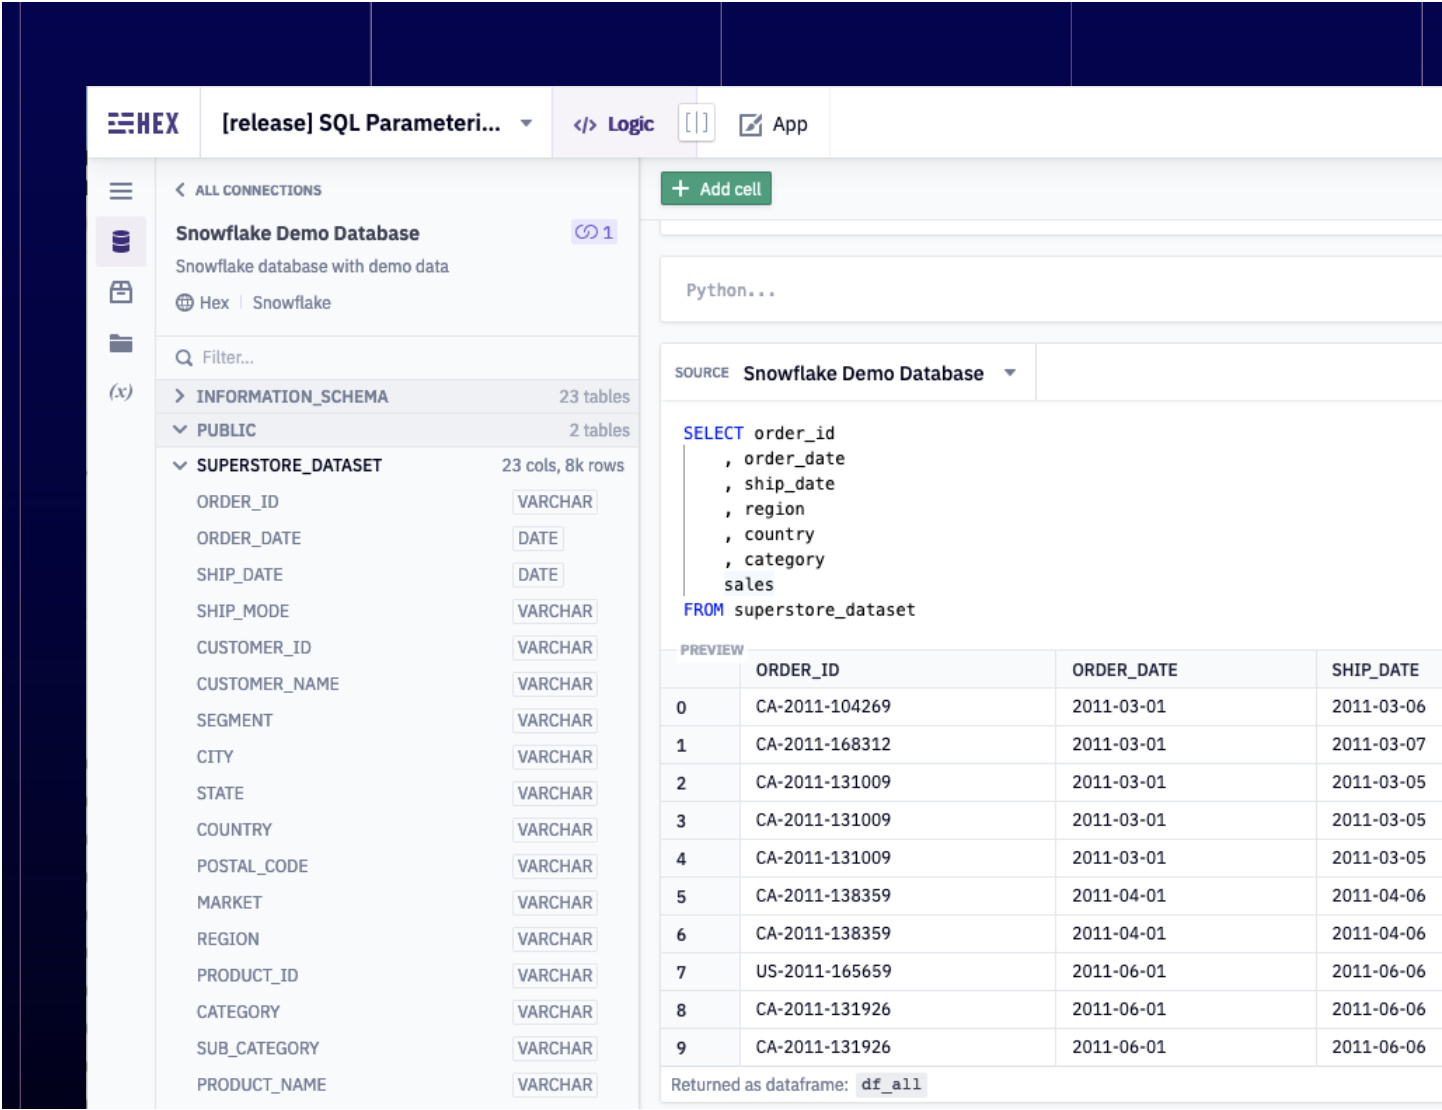The width and height of the screenshot is (1442, 1110).
Task: Open the Snowflake Demo Database source dropdown
Action: point(1010,372)
